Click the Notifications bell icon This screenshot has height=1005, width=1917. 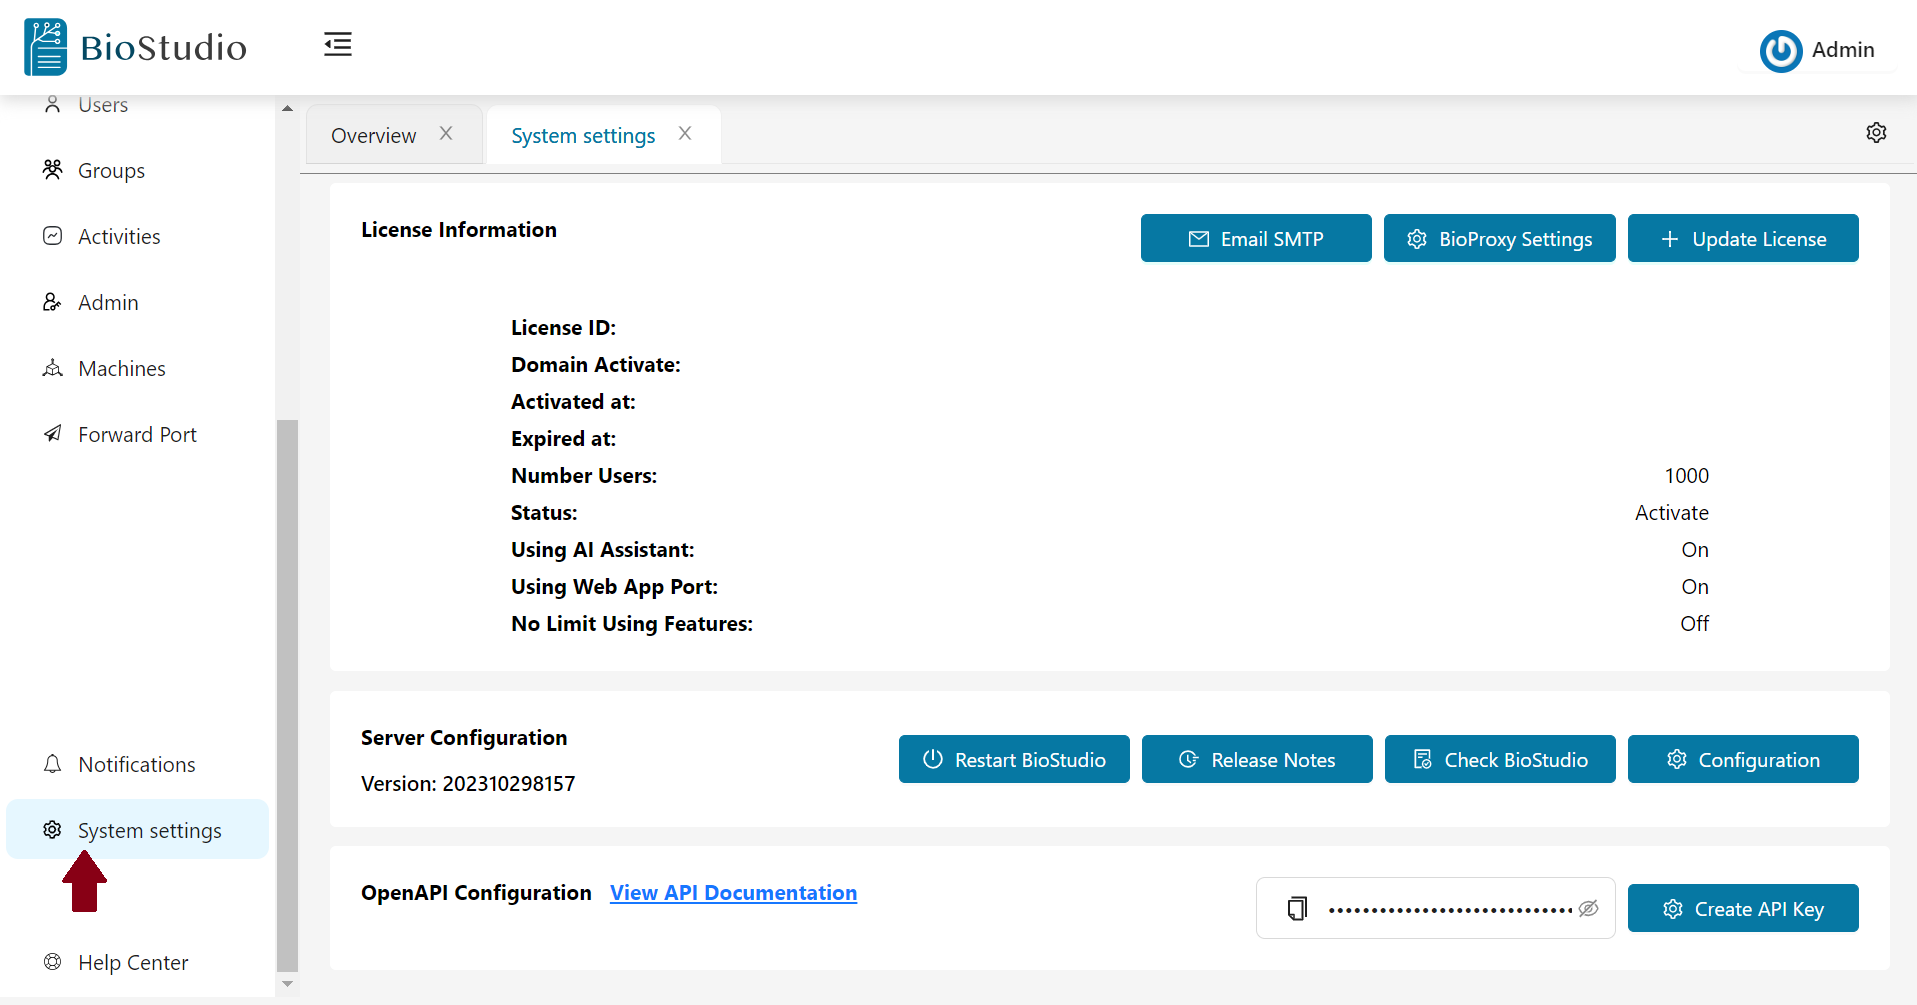pos(53,764)
